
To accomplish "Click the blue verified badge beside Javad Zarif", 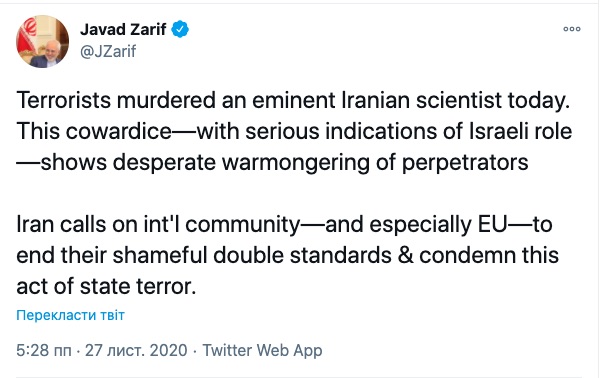I will pyautogui.click(x=180, y=29).
